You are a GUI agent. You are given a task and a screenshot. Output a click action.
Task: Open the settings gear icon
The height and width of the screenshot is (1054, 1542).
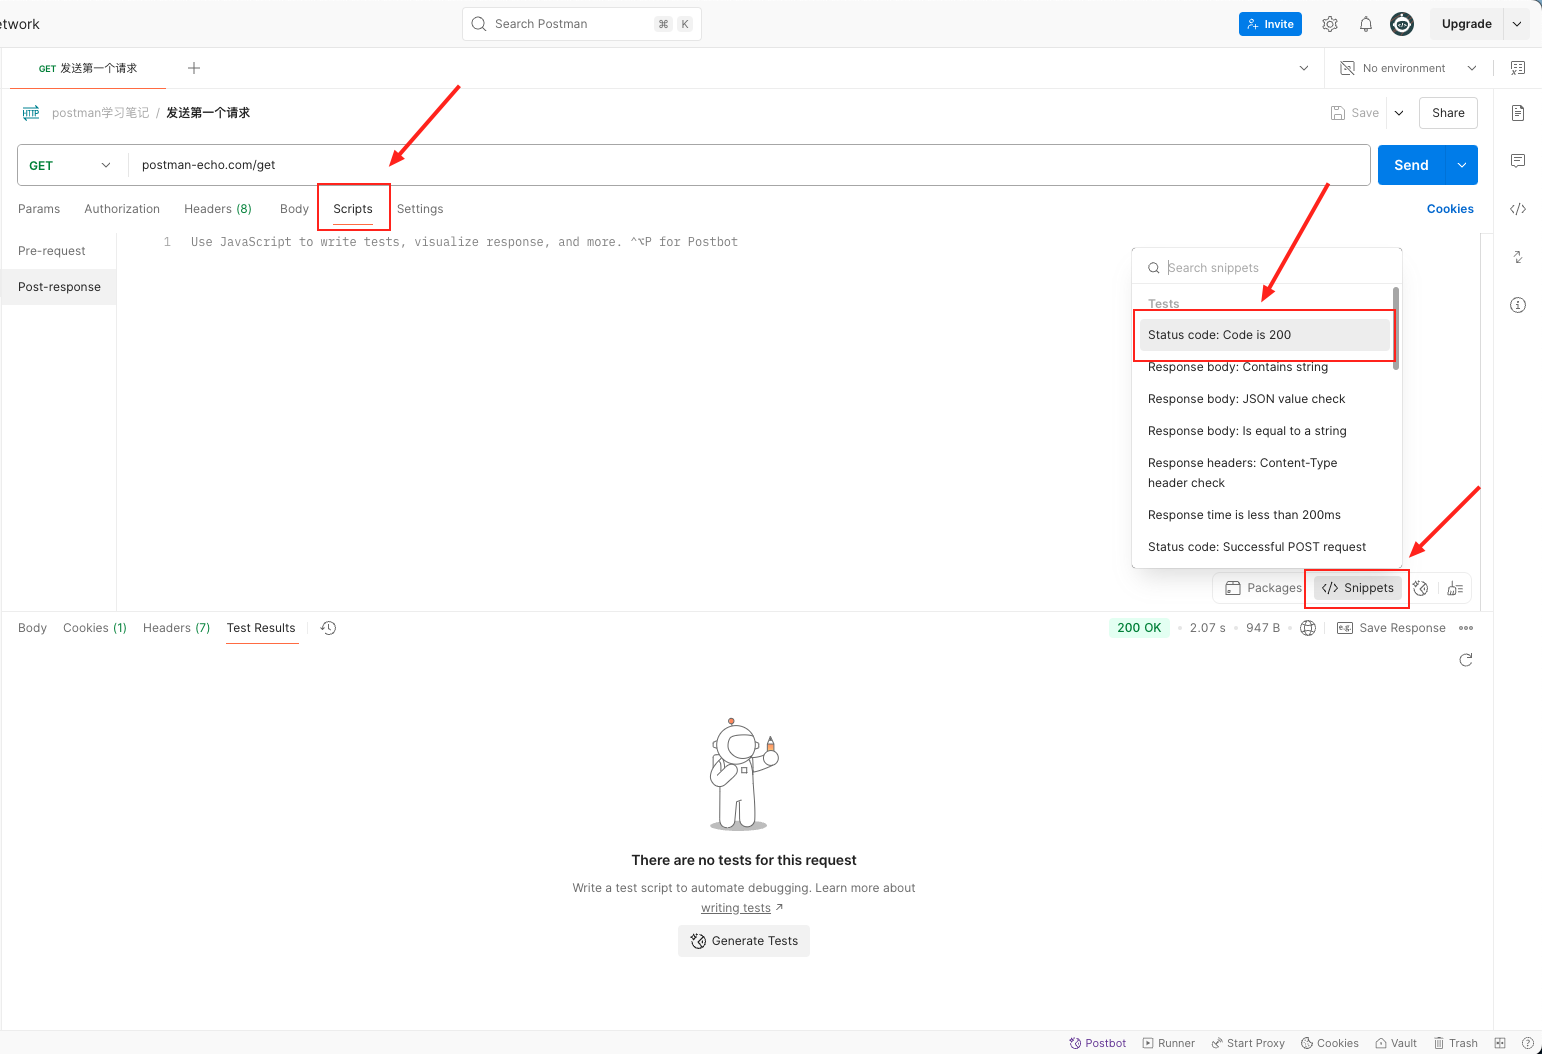[x=1329, y=24]
